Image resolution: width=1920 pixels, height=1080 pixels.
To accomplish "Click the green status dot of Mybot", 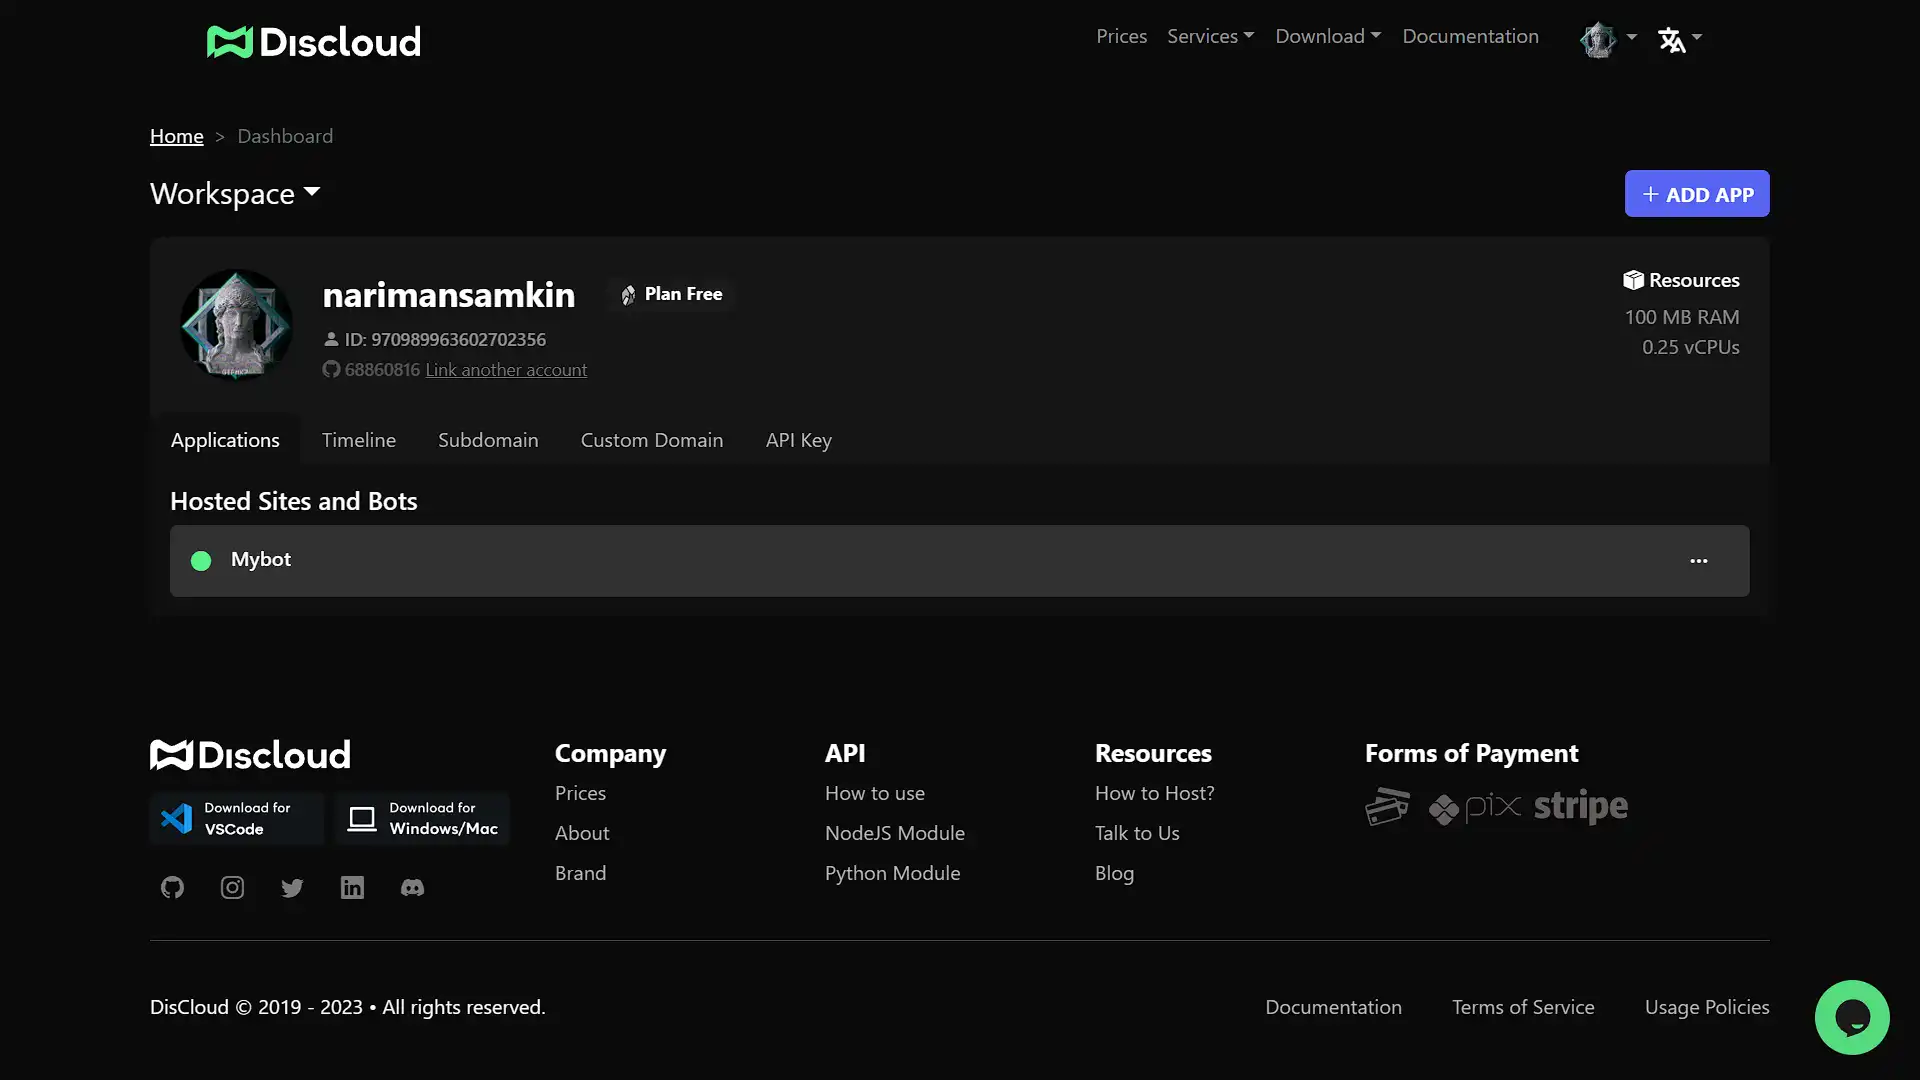I will point(201,561).
